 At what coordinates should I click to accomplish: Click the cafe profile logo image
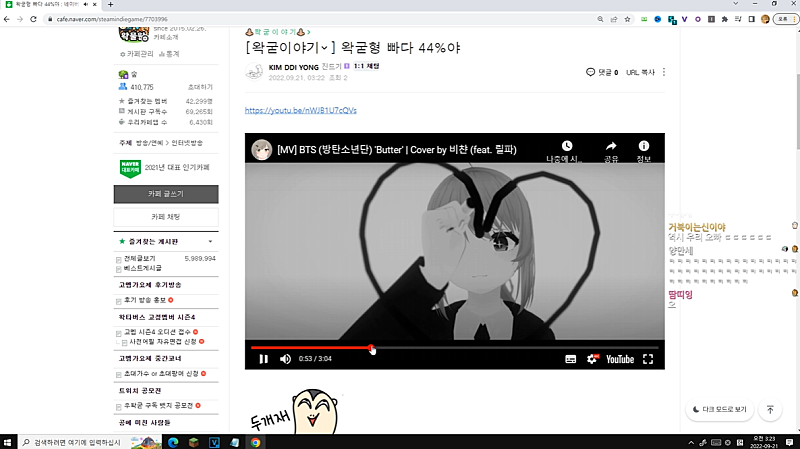coord(133,35)
